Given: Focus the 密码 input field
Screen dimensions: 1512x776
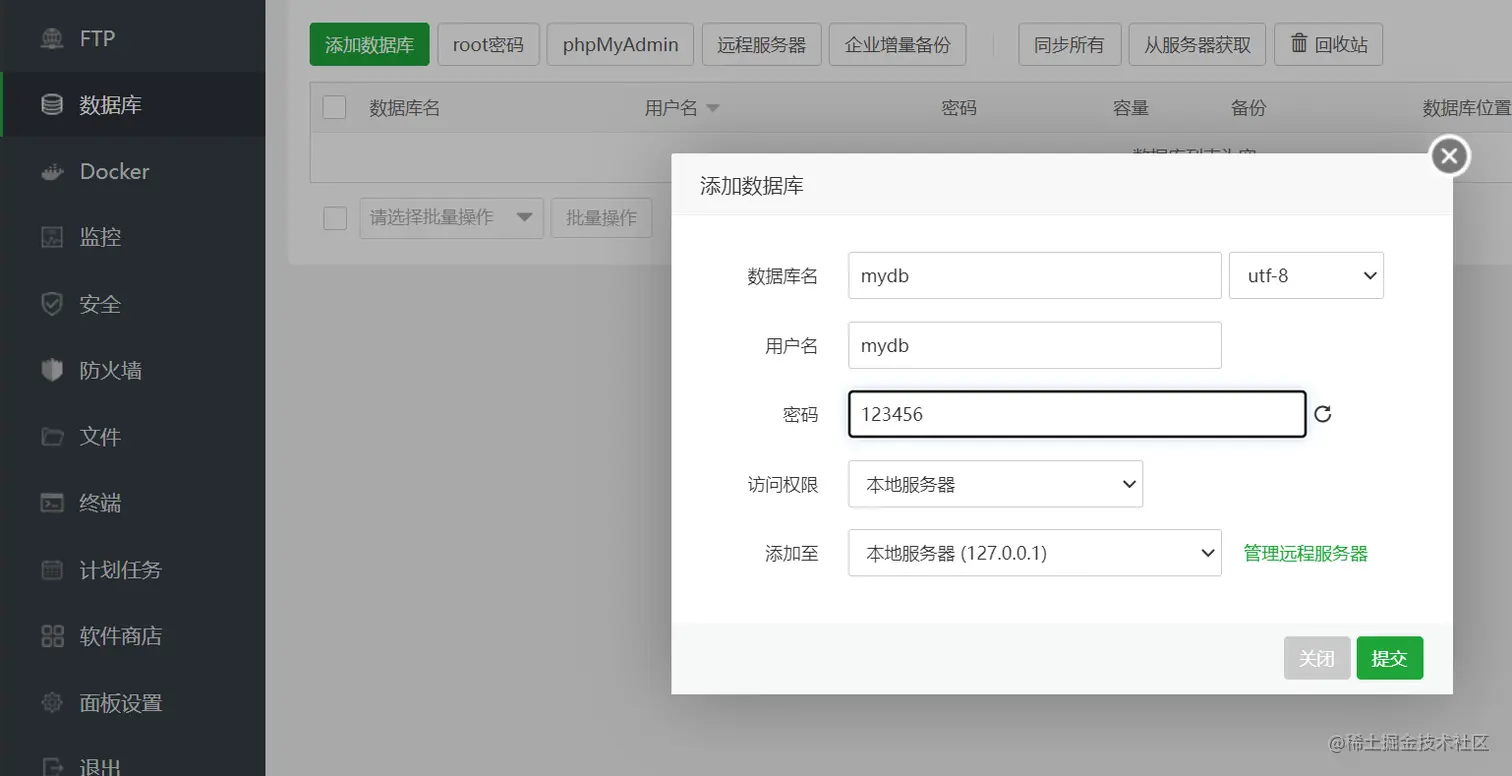Looking at the screenshot, I should tap(1077, 414).
